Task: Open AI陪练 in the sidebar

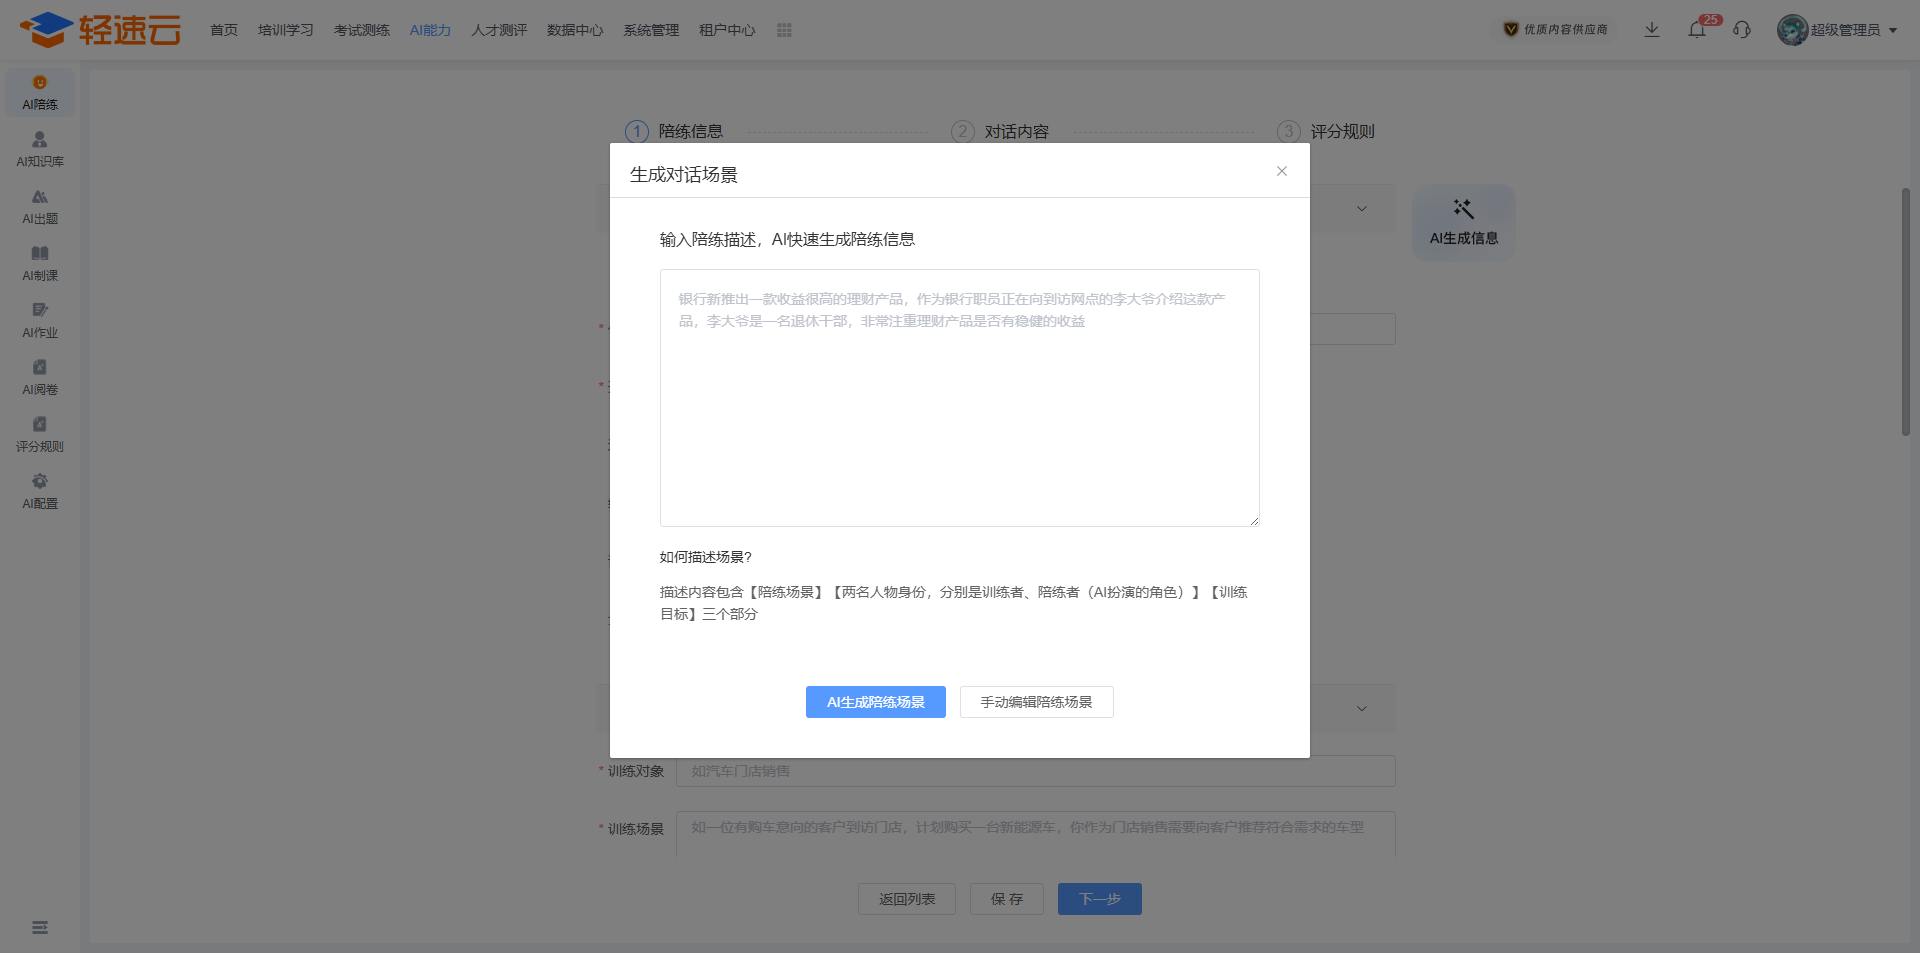Action: [x=40, y=92]
